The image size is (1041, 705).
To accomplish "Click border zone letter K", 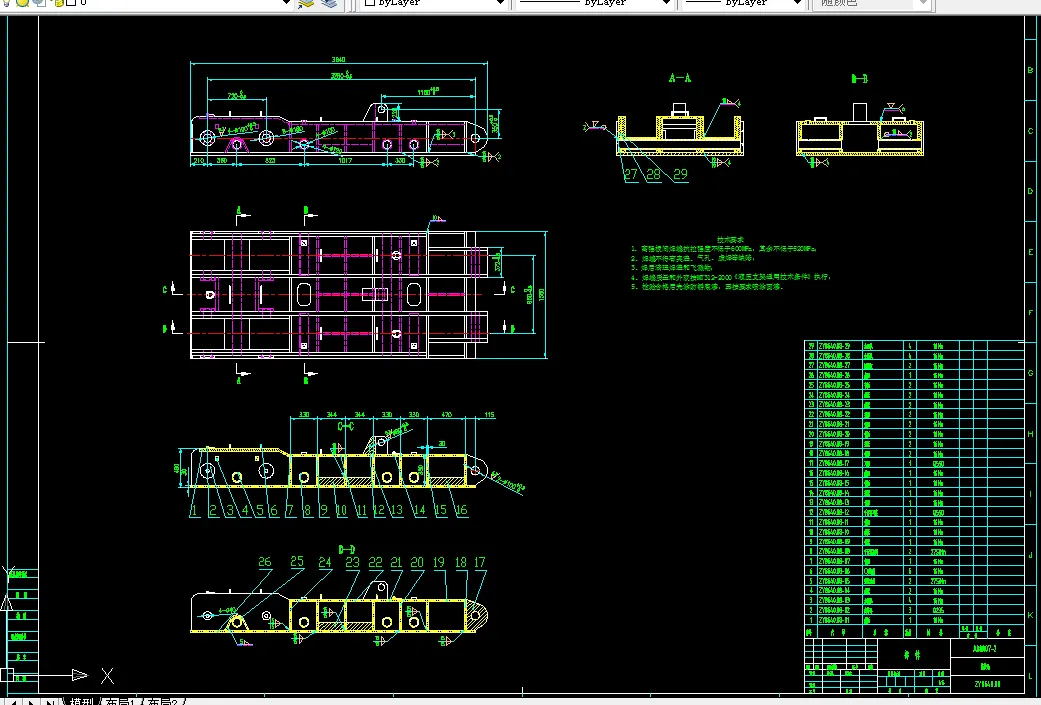I will click(1030, 615).
